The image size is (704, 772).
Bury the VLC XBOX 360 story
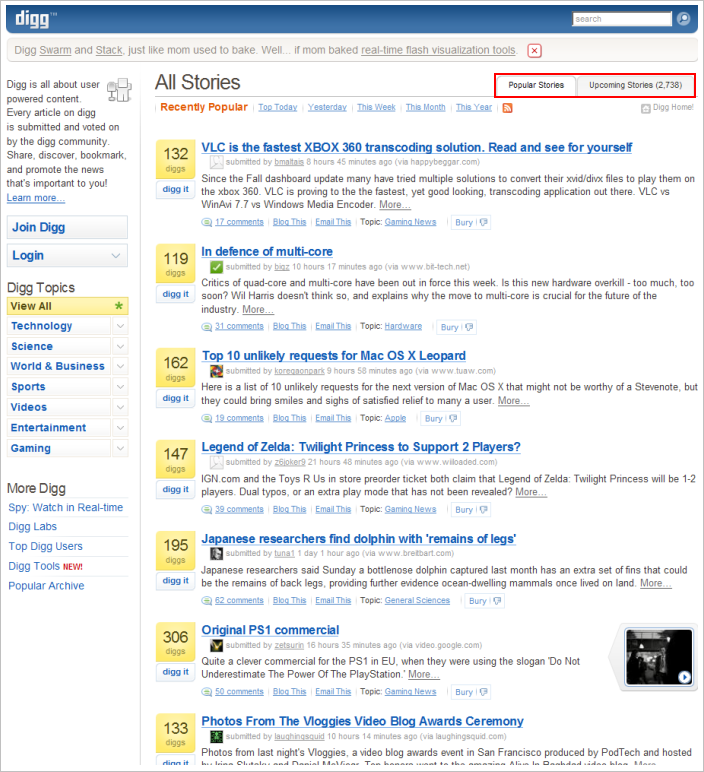pos(471,223)
